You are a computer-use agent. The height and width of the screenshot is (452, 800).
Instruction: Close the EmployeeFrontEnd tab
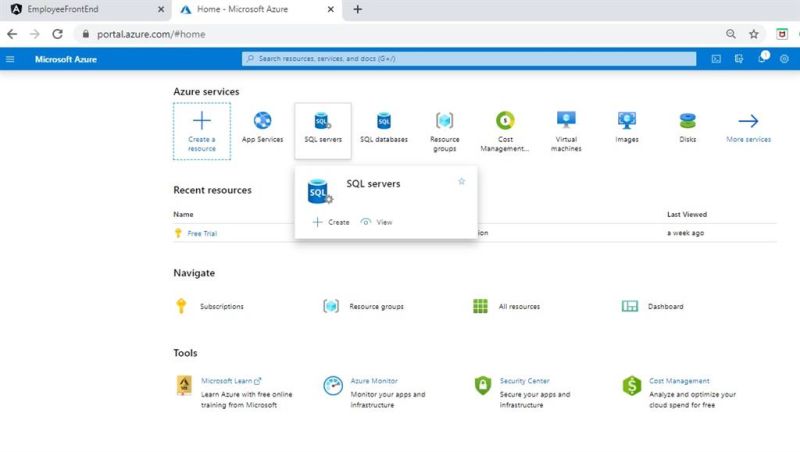point(161,9)
